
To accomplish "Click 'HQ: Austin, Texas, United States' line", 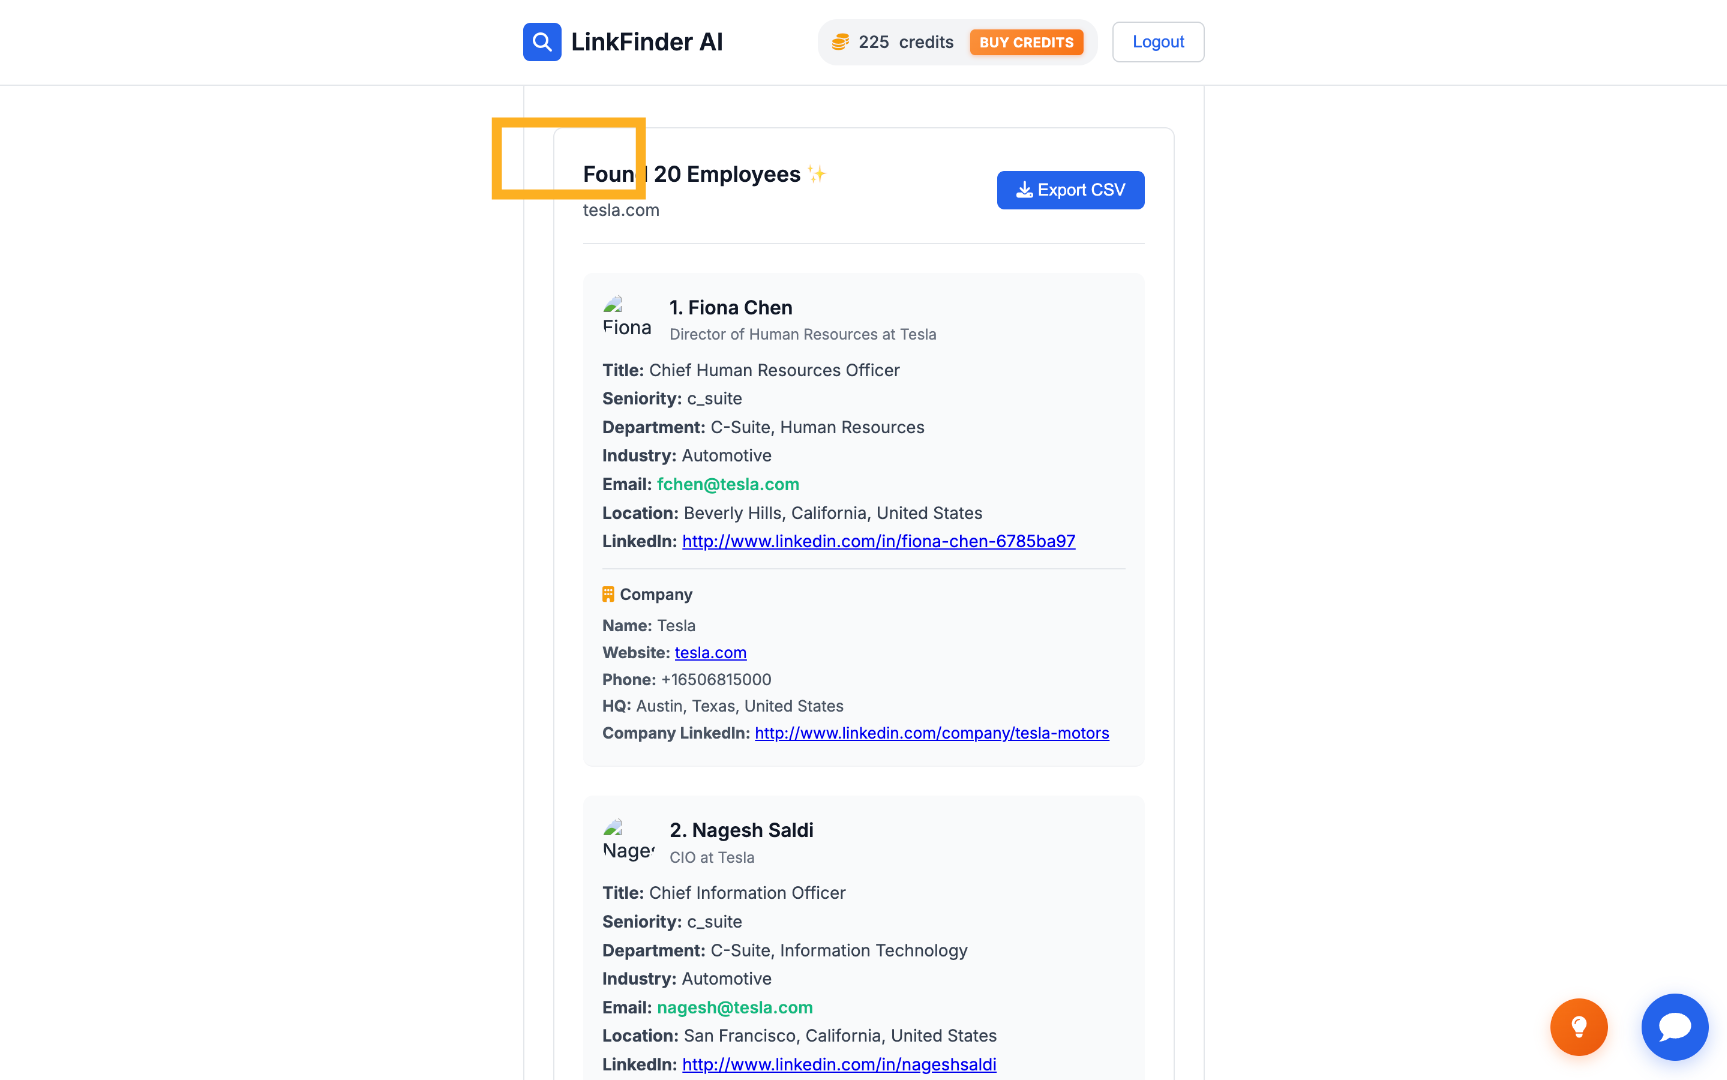I will tap(723, 706).
